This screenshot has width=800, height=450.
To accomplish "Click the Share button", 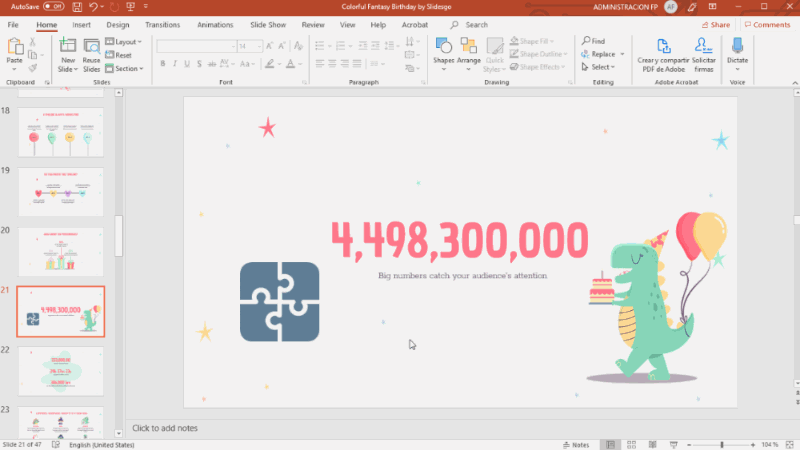I will coord(715,24).
